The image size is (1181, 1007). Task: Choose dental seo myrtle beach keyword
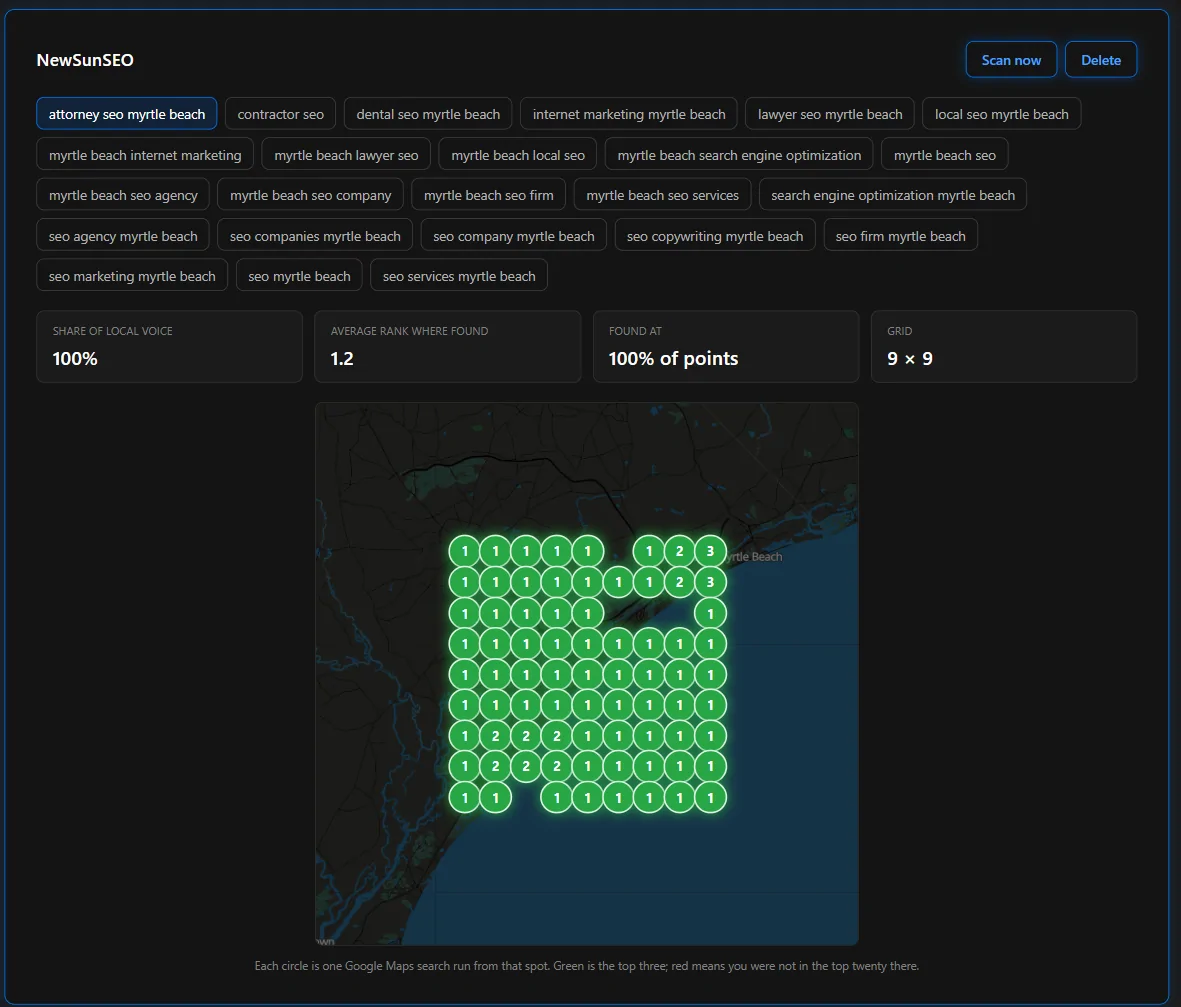coord(428,114)
